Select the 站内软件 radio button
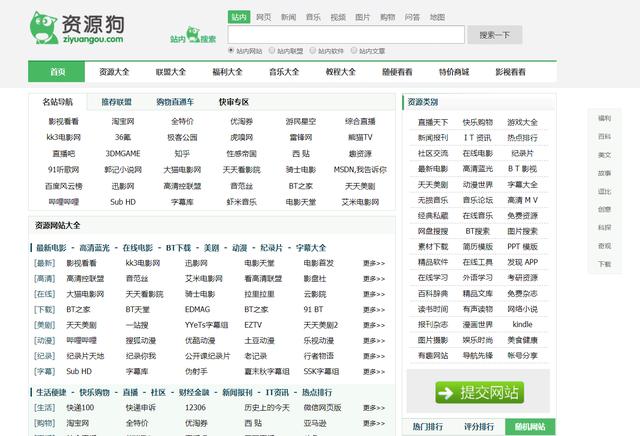Screen dimensions: 640x436 tap(313, 50)
